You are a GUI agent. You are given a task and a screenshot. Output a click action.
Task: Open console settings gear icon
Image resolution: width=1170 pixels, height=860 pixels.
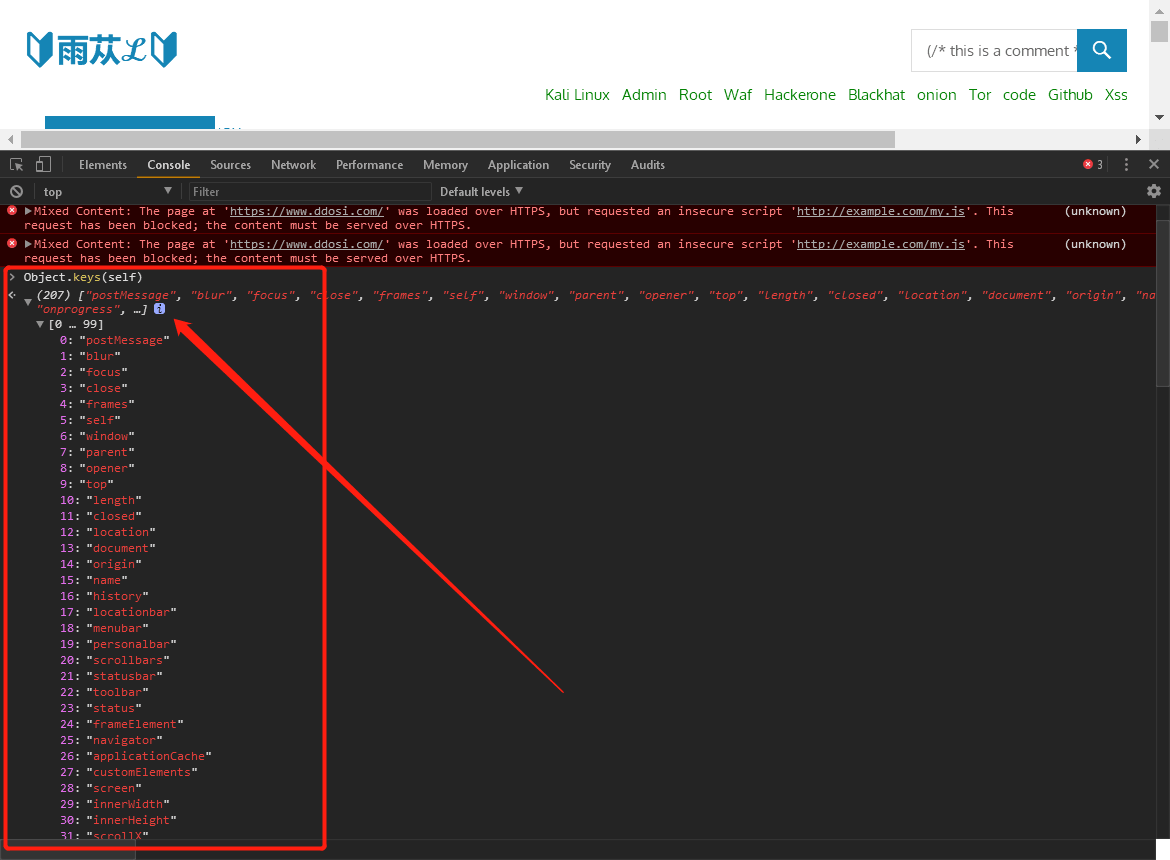(x=1154, y=191)
